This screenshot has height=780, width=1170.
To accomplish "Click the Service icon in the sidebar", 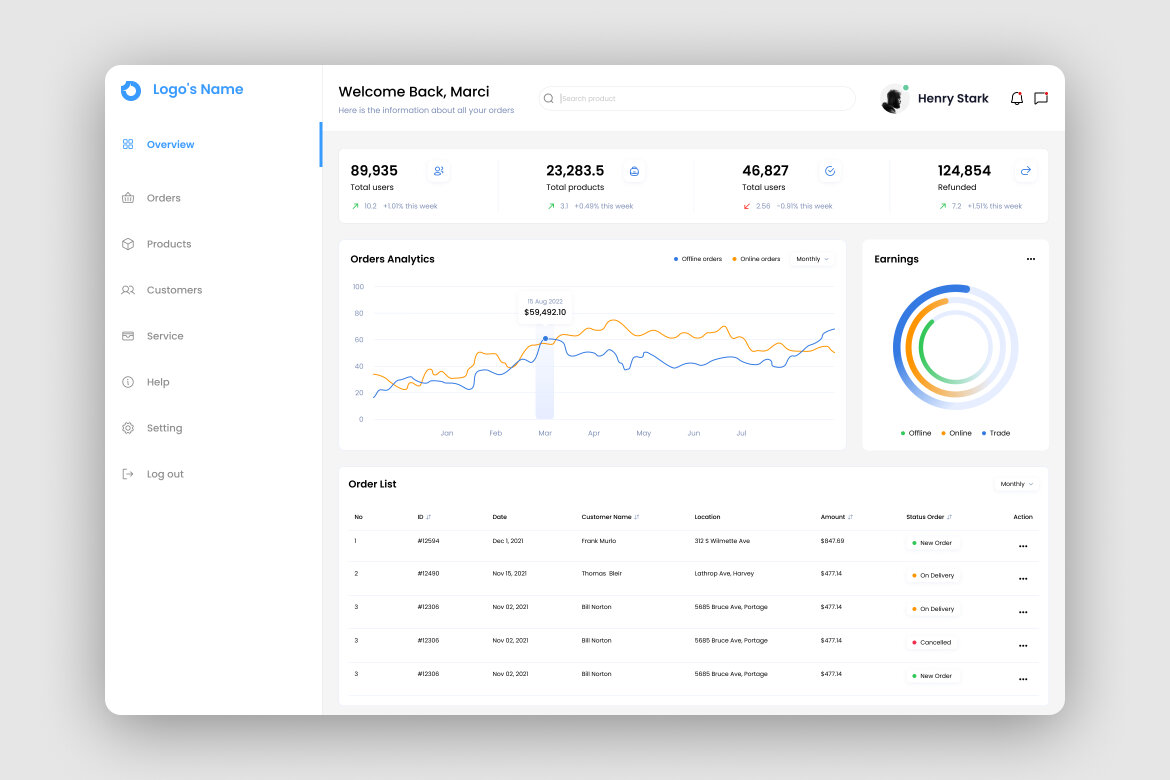I will click(x=128, y=336).
